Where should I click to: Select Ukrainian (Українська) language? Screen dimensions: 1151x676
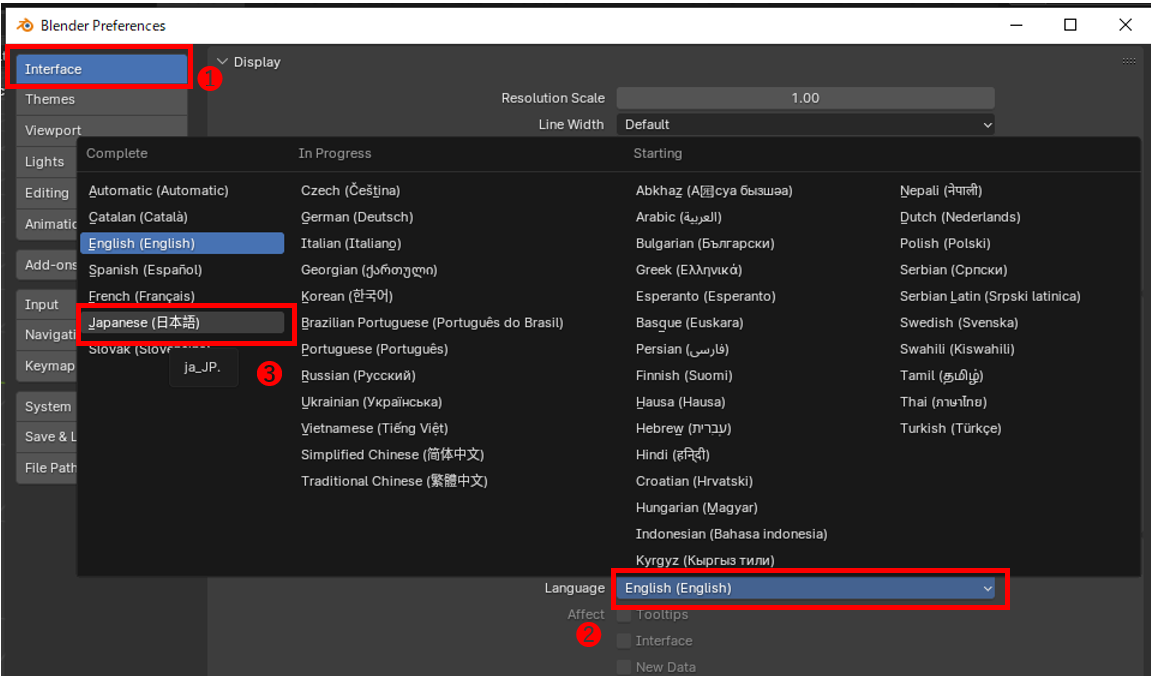pos(371,401)
